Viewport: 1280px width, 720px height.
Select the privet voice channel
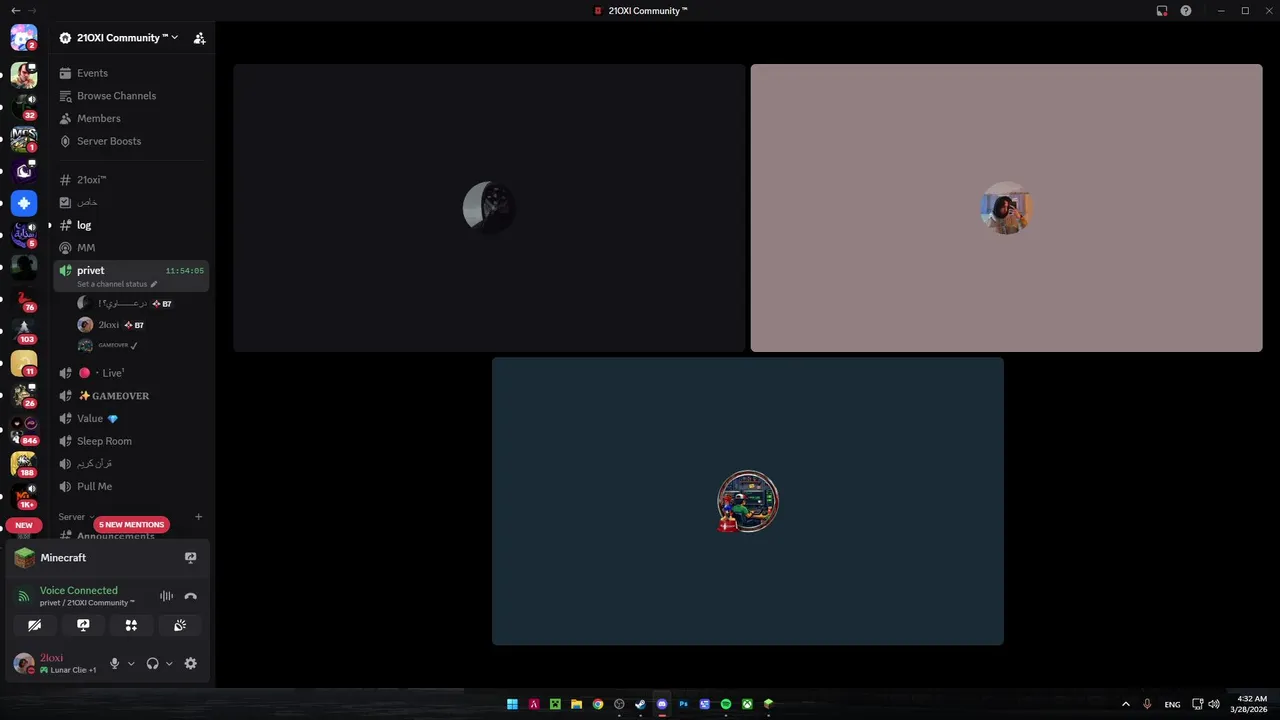pyautogui.click(x=131, y=276)
